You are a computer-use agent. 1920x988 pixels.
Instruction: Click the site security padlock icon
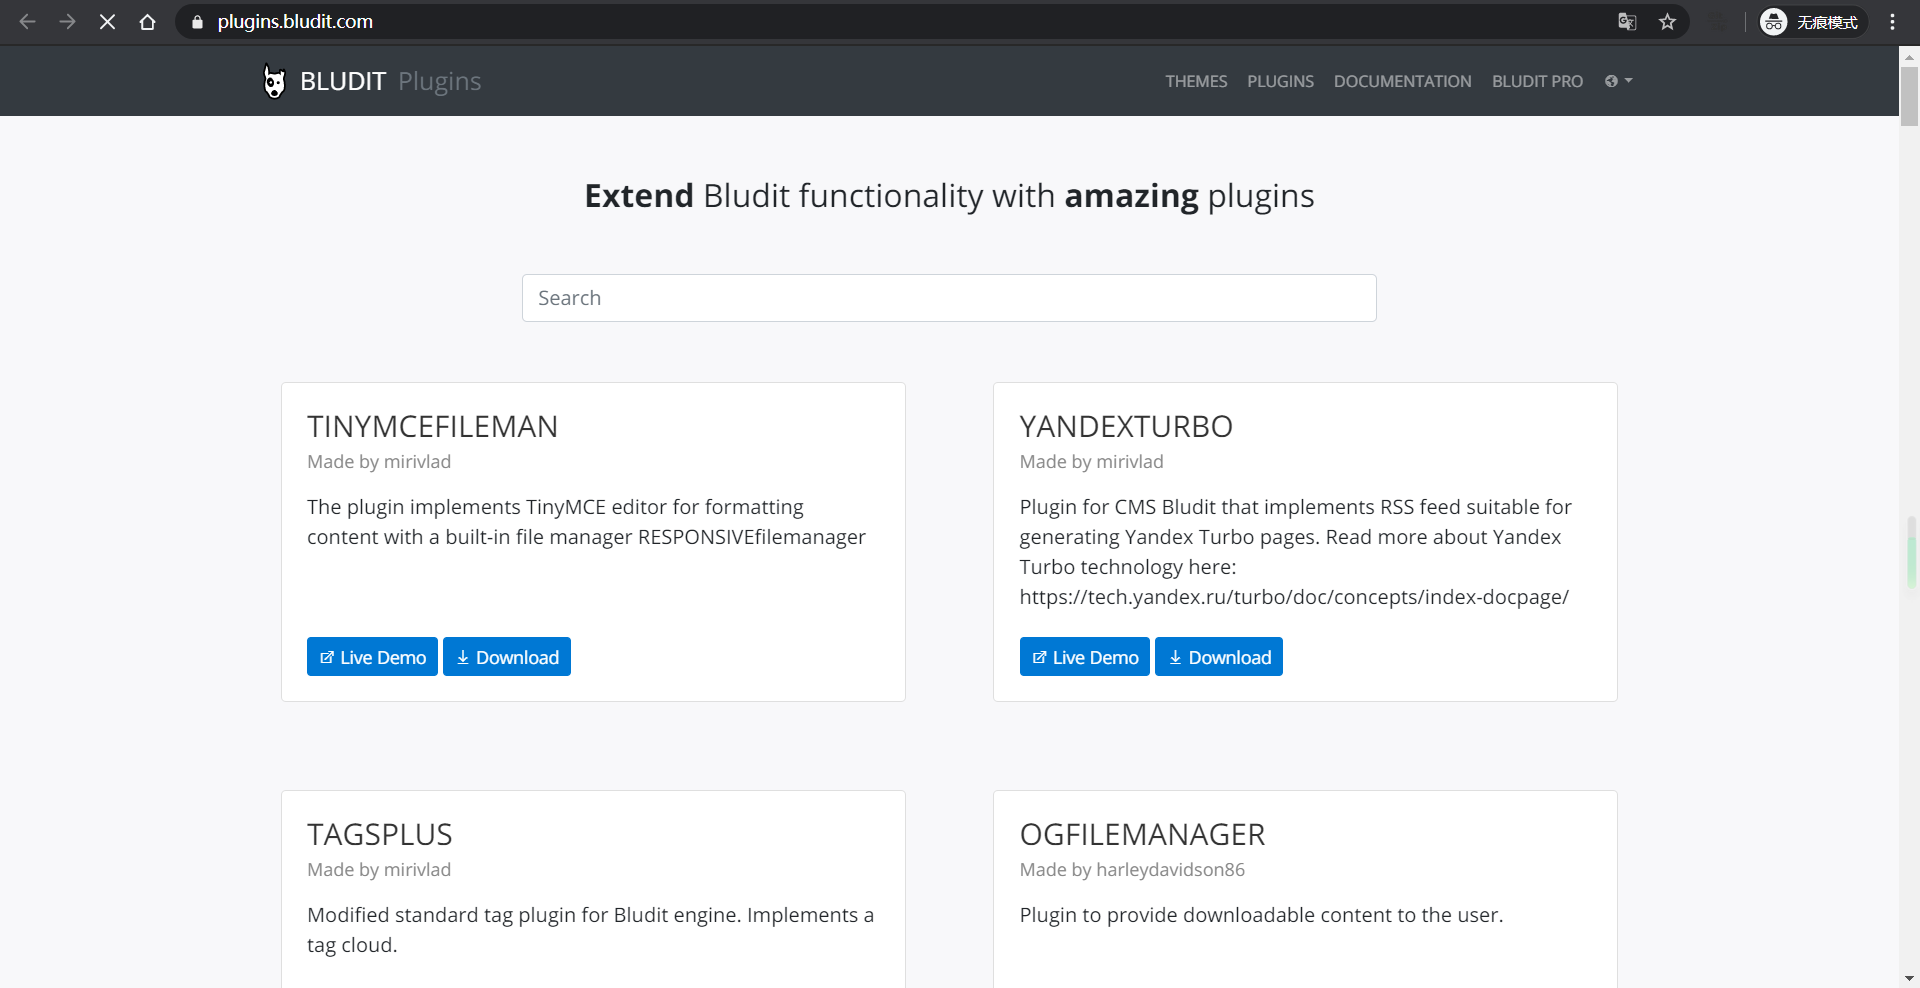(197, 22)
